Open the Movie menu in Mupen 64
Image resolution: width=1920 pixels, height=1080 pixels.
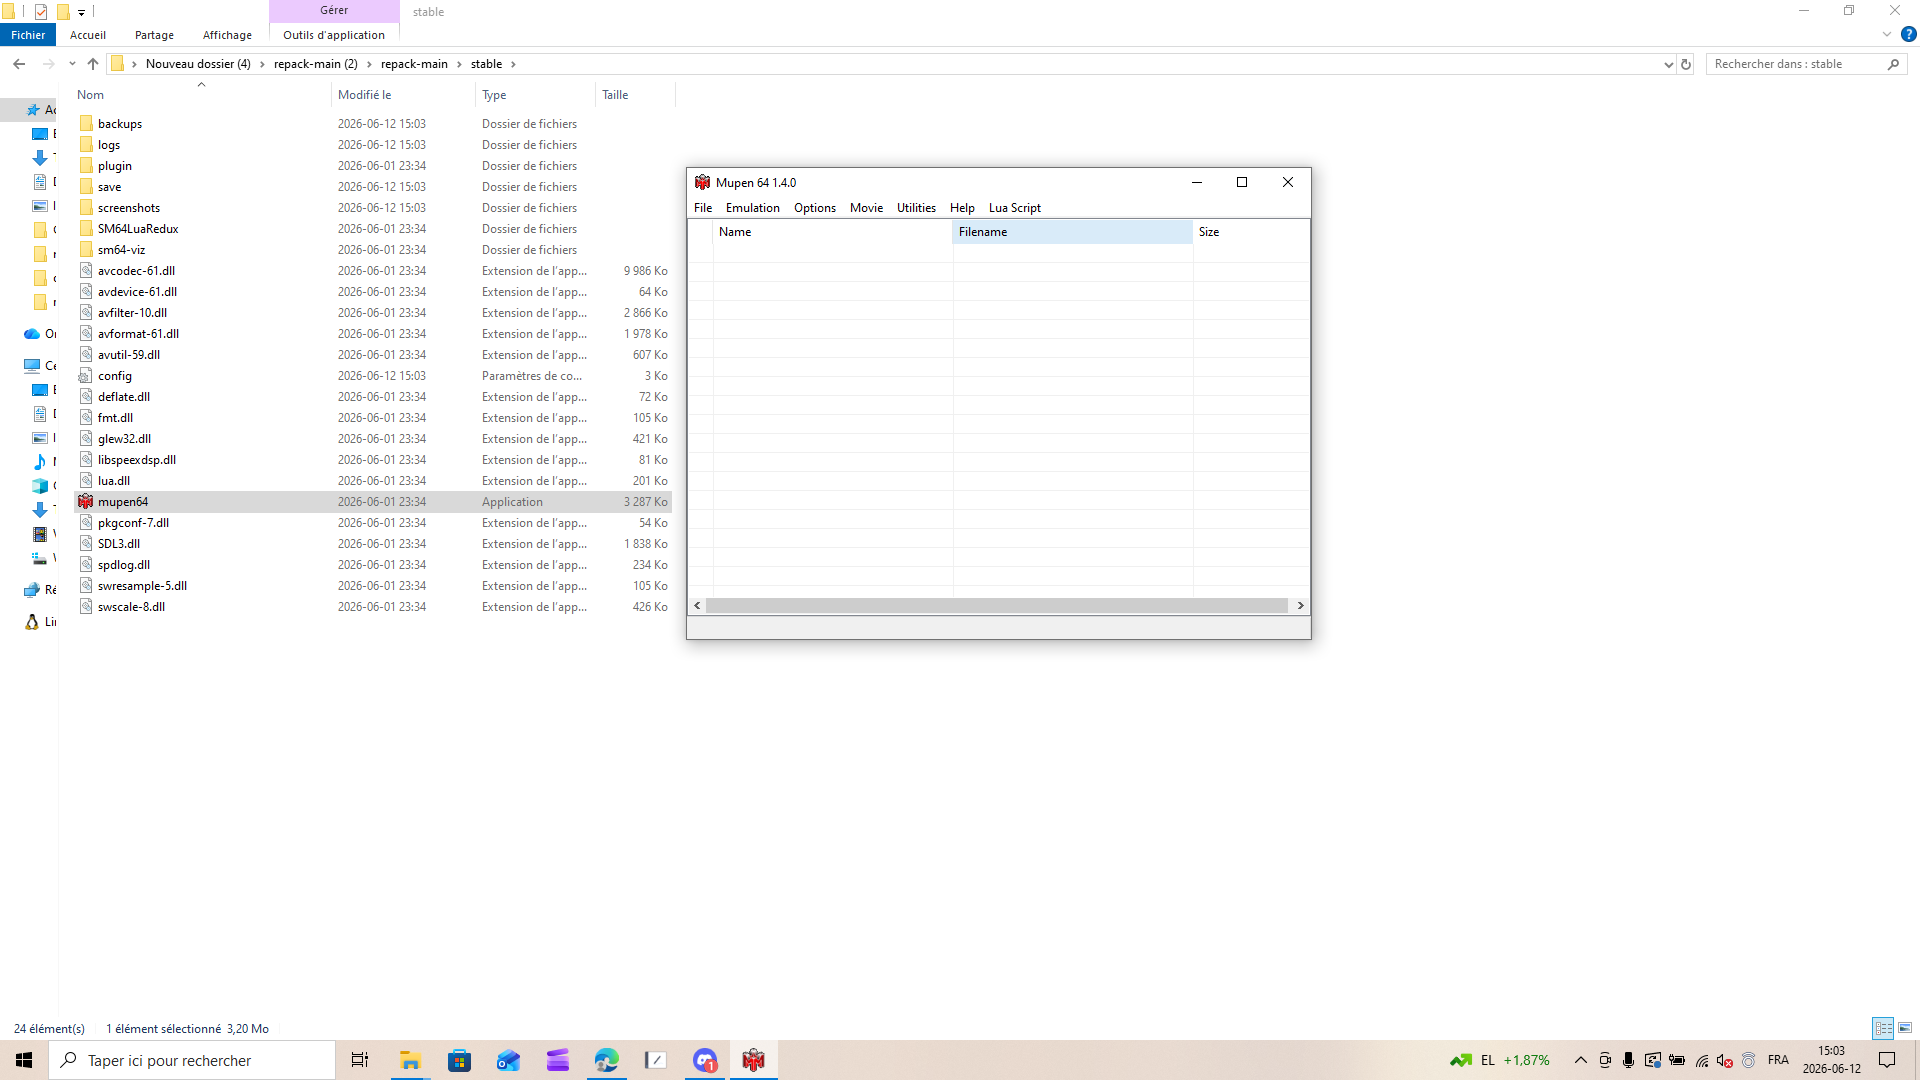866,208
